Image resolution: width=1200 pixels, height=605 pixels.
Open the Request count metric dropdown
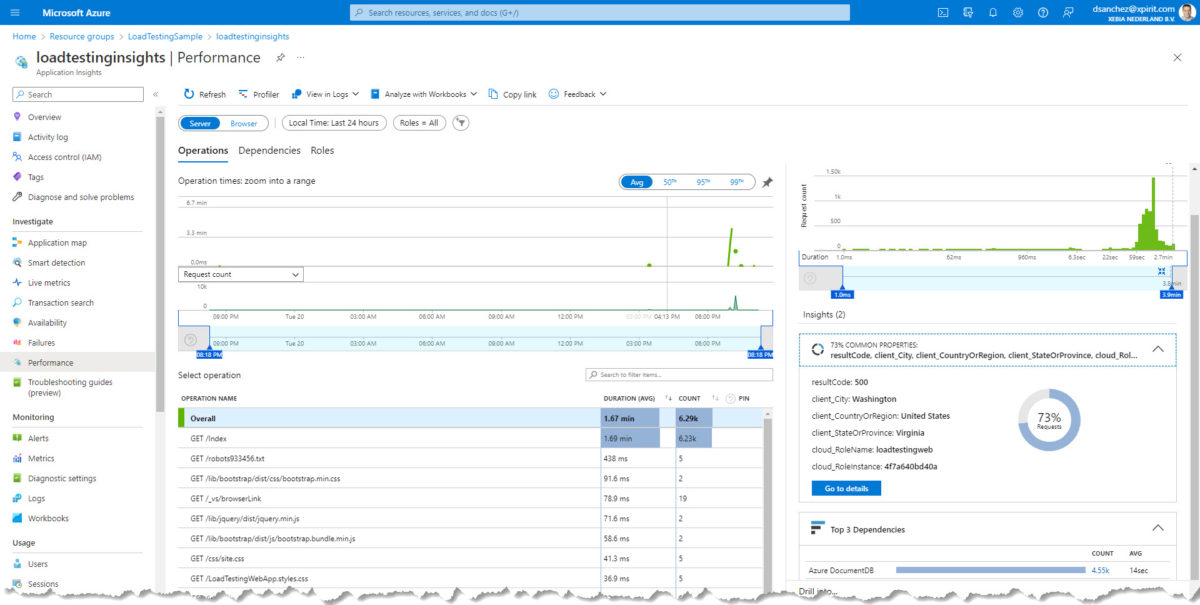(x=240, y=273)
